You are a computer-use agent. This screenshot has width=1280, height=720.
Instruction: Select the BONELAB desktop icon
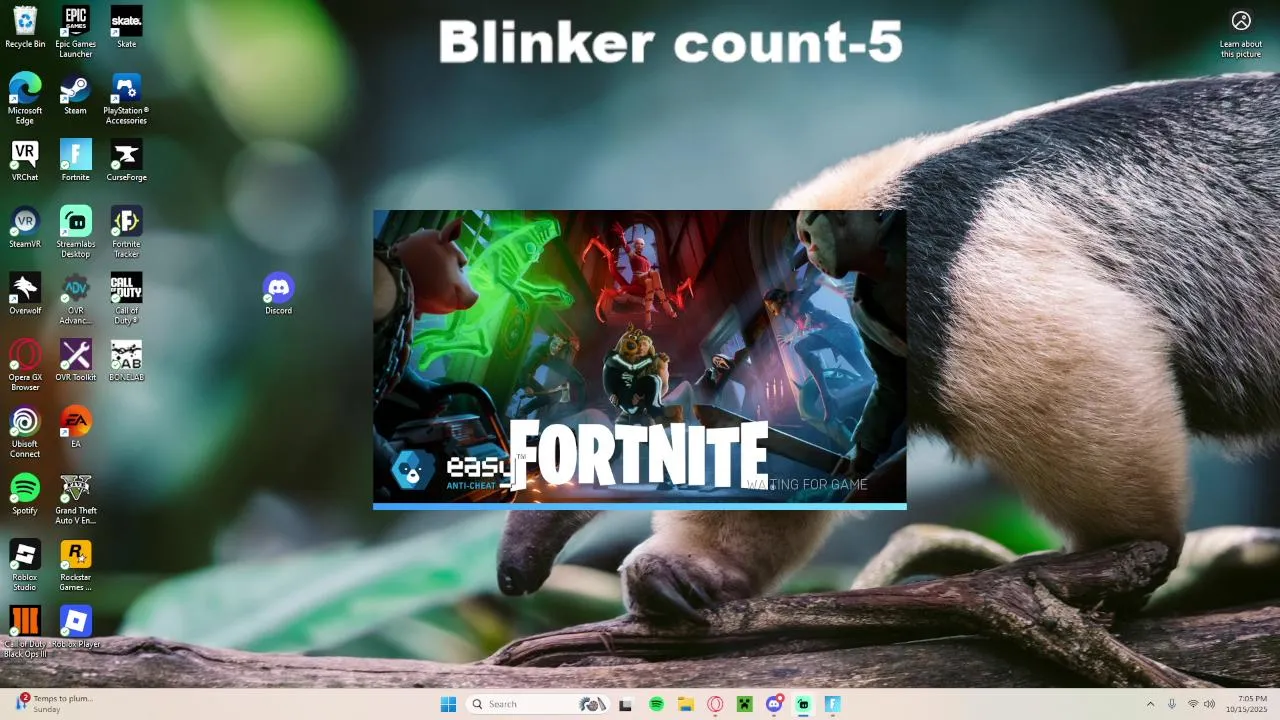126,360
